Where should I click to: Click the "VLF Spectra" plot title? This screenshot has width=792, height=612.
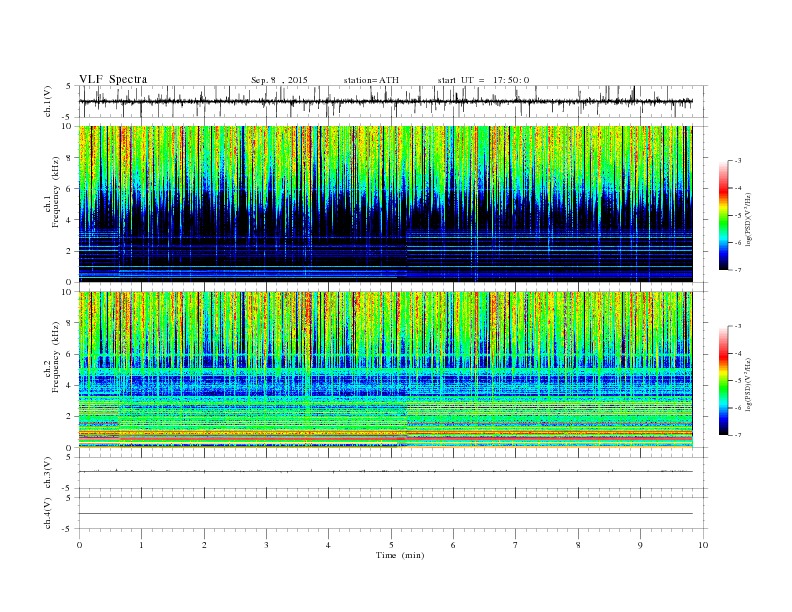coord(113,79)
